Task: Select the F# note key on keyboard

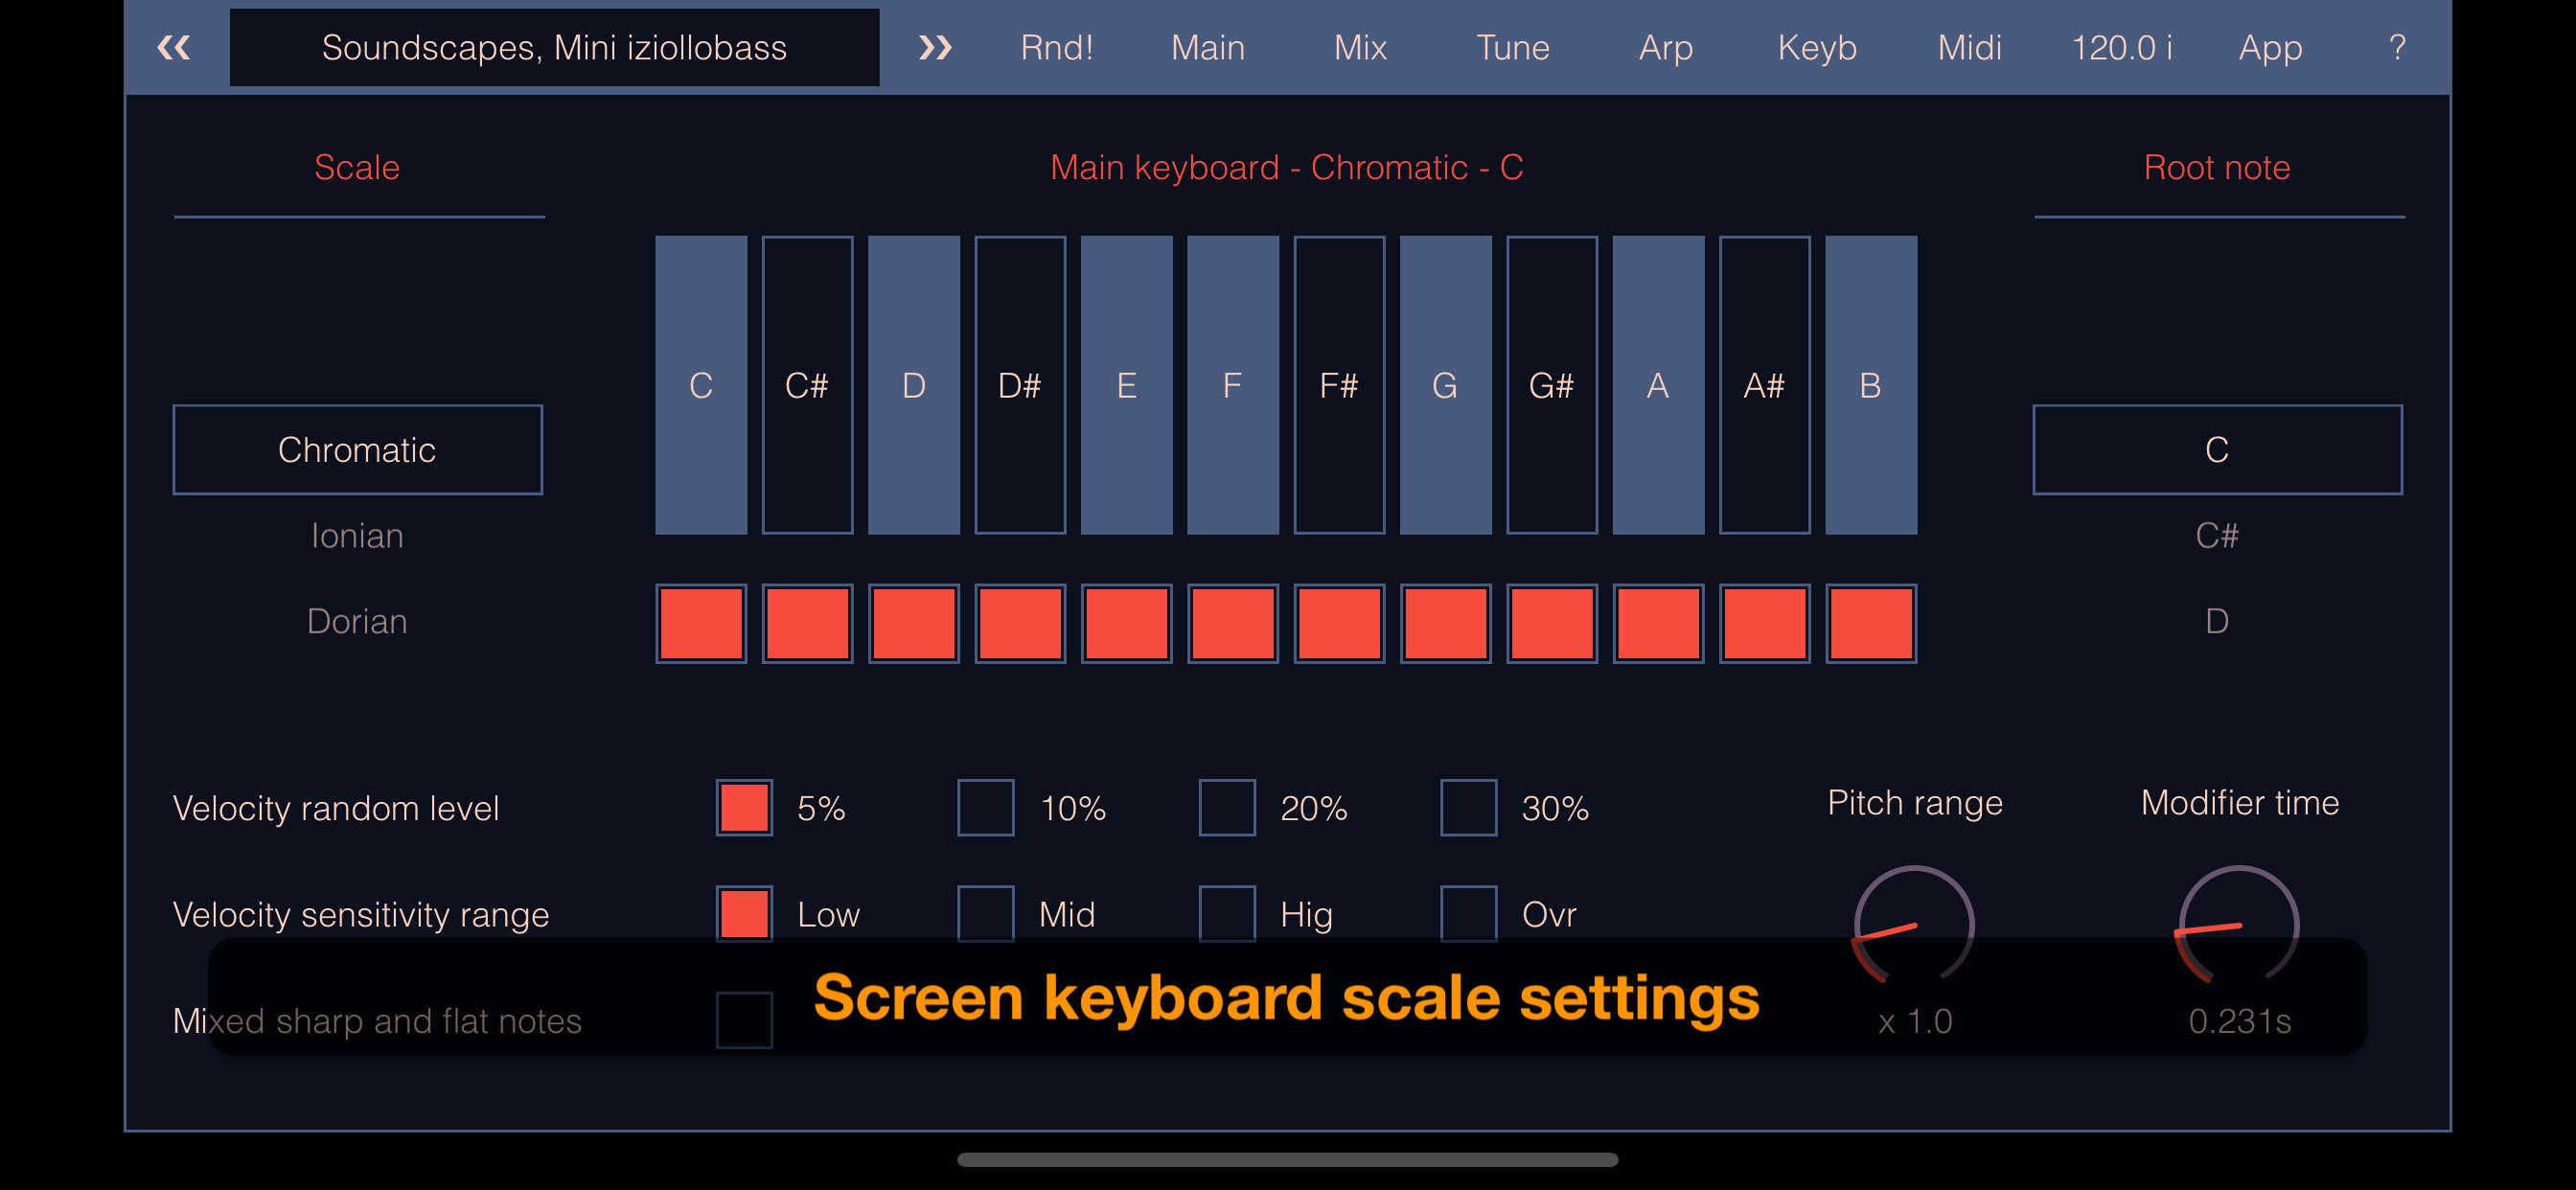Action: 1339,385
